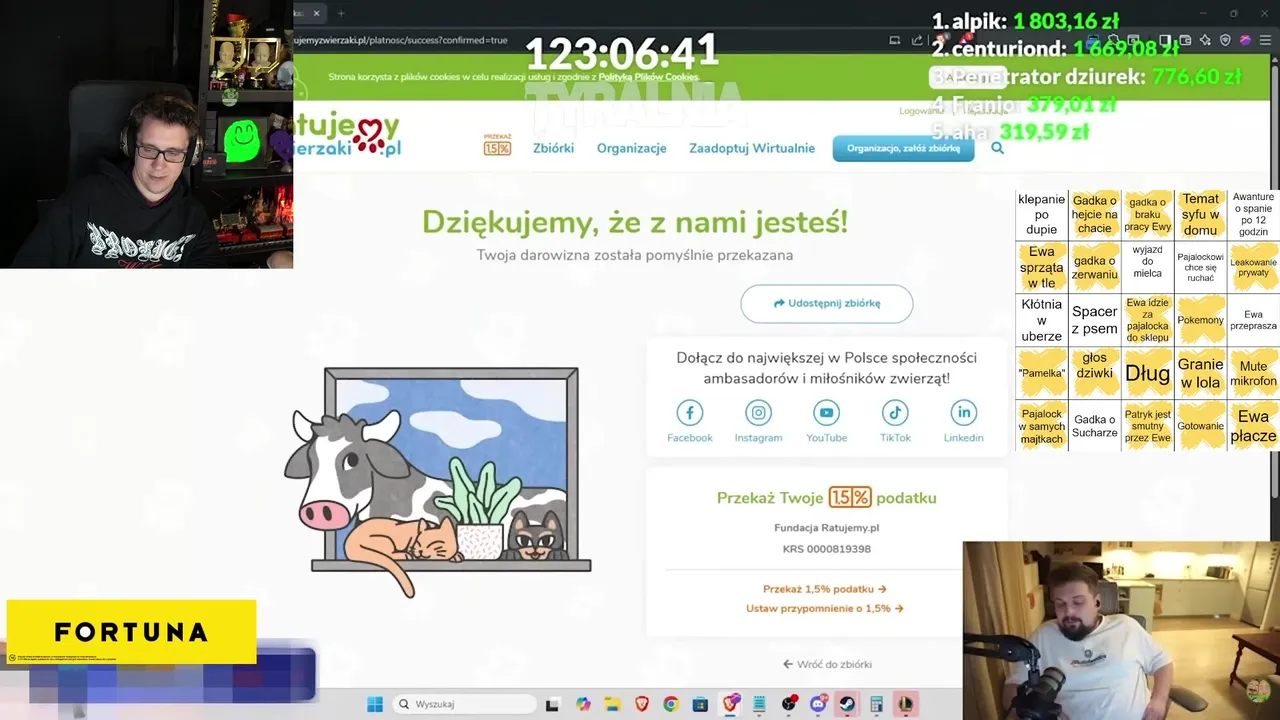The height and width of the screenshot is (720, 1280).
Task: Open Google Chrome from the taskbar
Action: coord(671,704)
